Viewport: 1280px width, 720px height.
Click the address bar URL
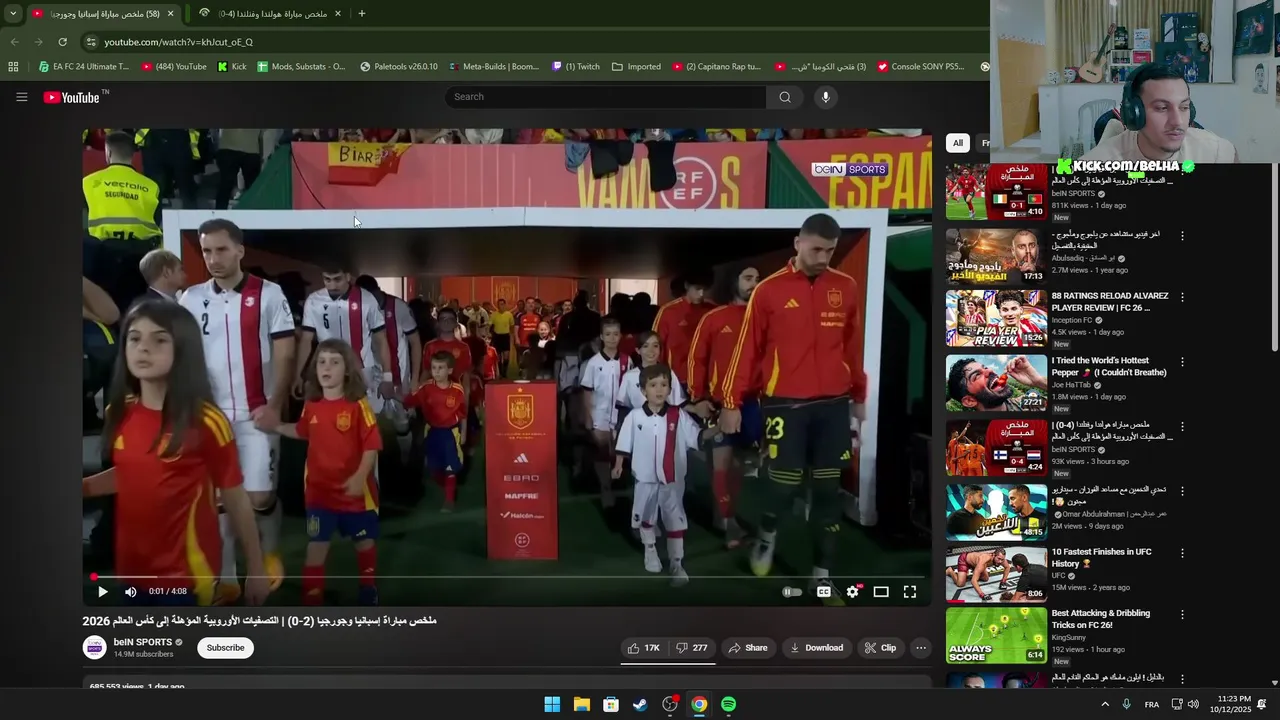tap(179, 42)
